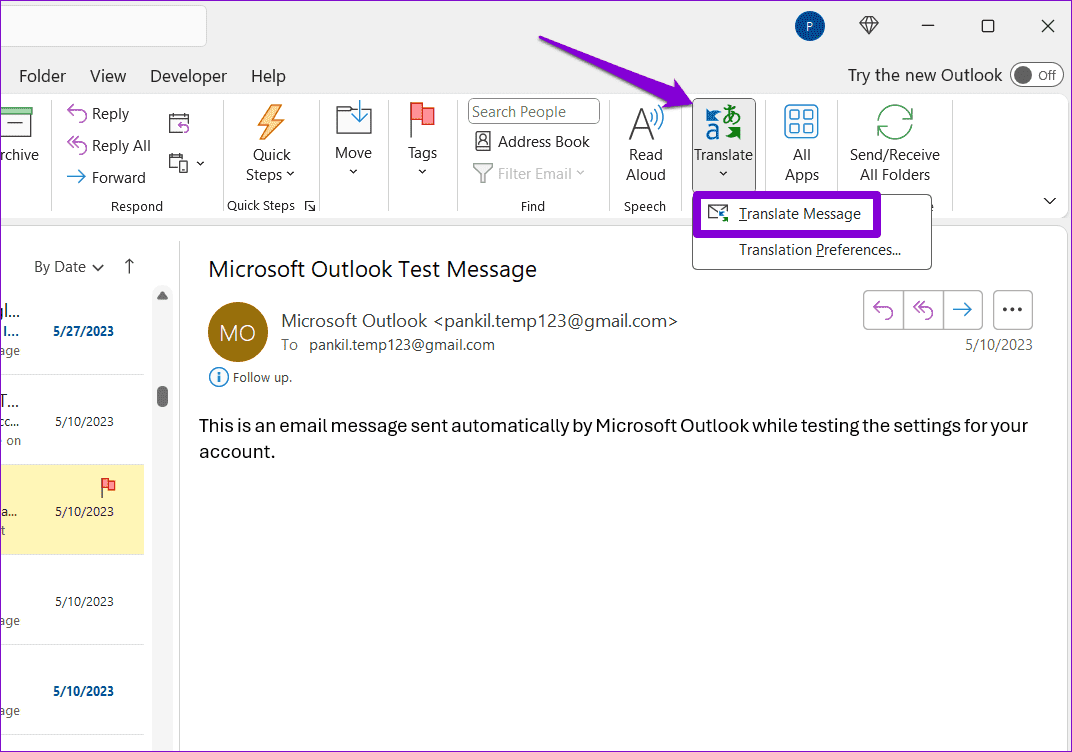Viewport: 1072px width, 752px height.
Task: Click the received date in the reading pane
Action: (x=998, y=345)
